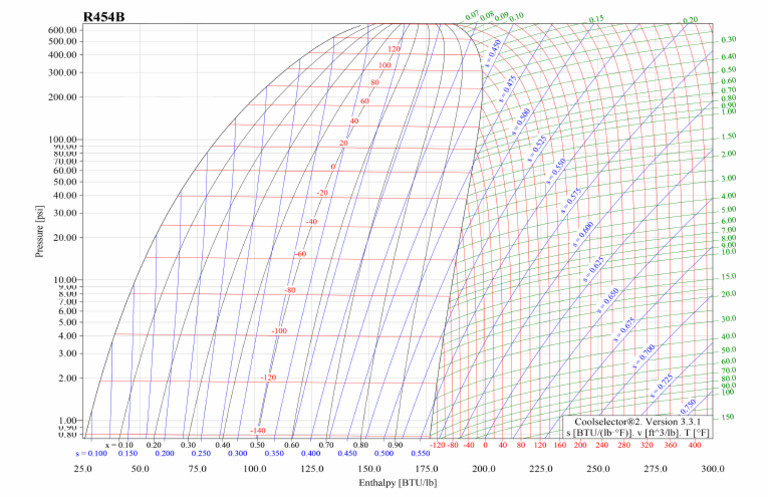Click the 175.0 enthalpy axis tick
Image resolution: width=768 pixels, height=497 pixels.
tap(427, 469)
